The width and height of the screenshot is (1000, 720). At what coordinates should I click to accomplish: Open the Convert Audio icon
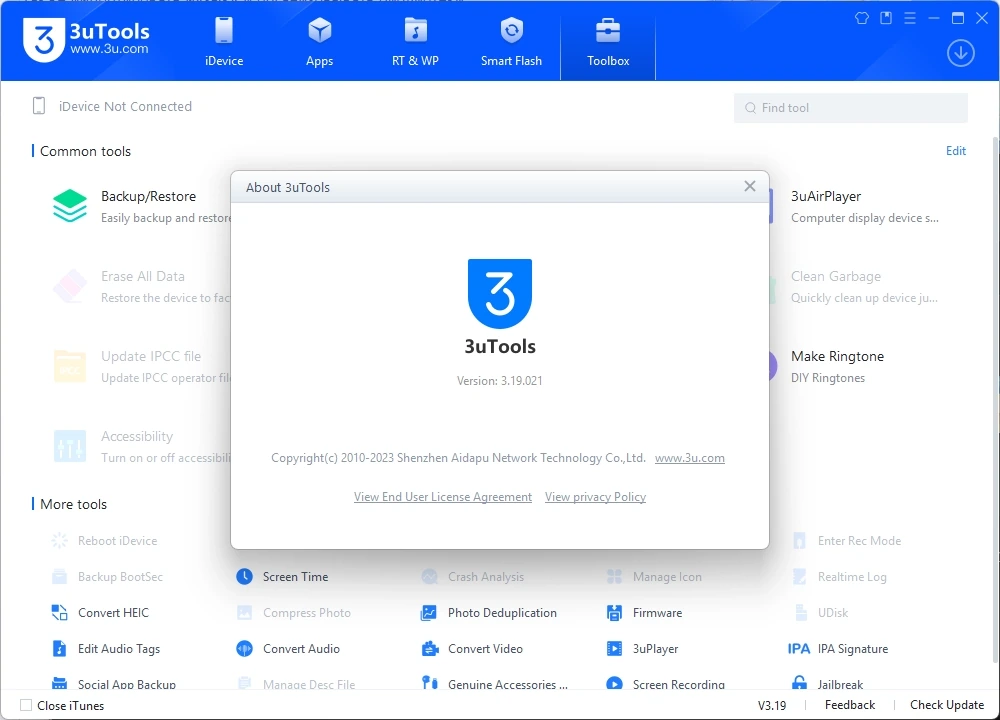244,649
